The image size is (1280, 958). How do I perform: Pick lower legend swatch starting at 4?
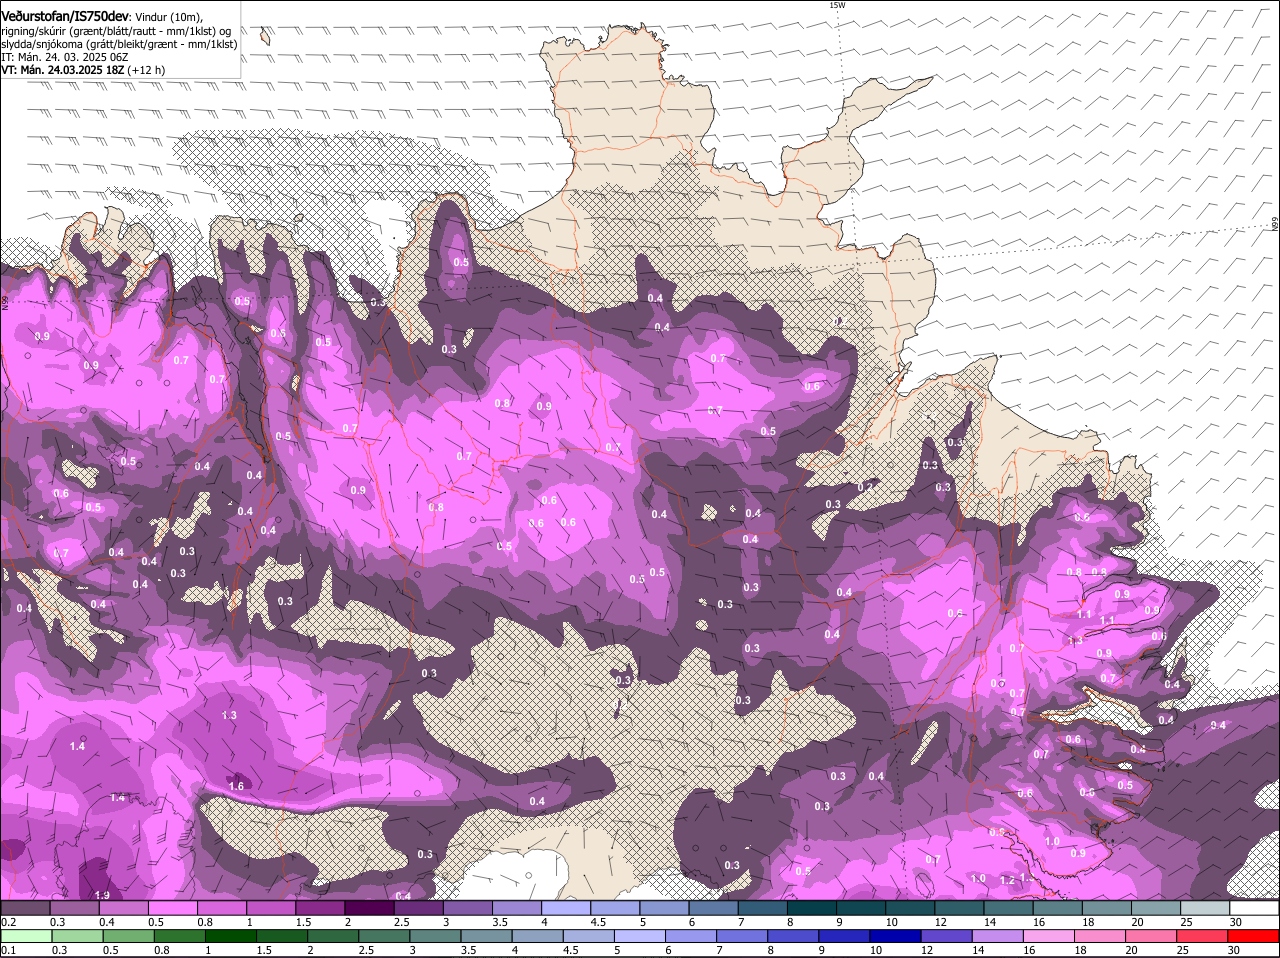coord(538,936)
